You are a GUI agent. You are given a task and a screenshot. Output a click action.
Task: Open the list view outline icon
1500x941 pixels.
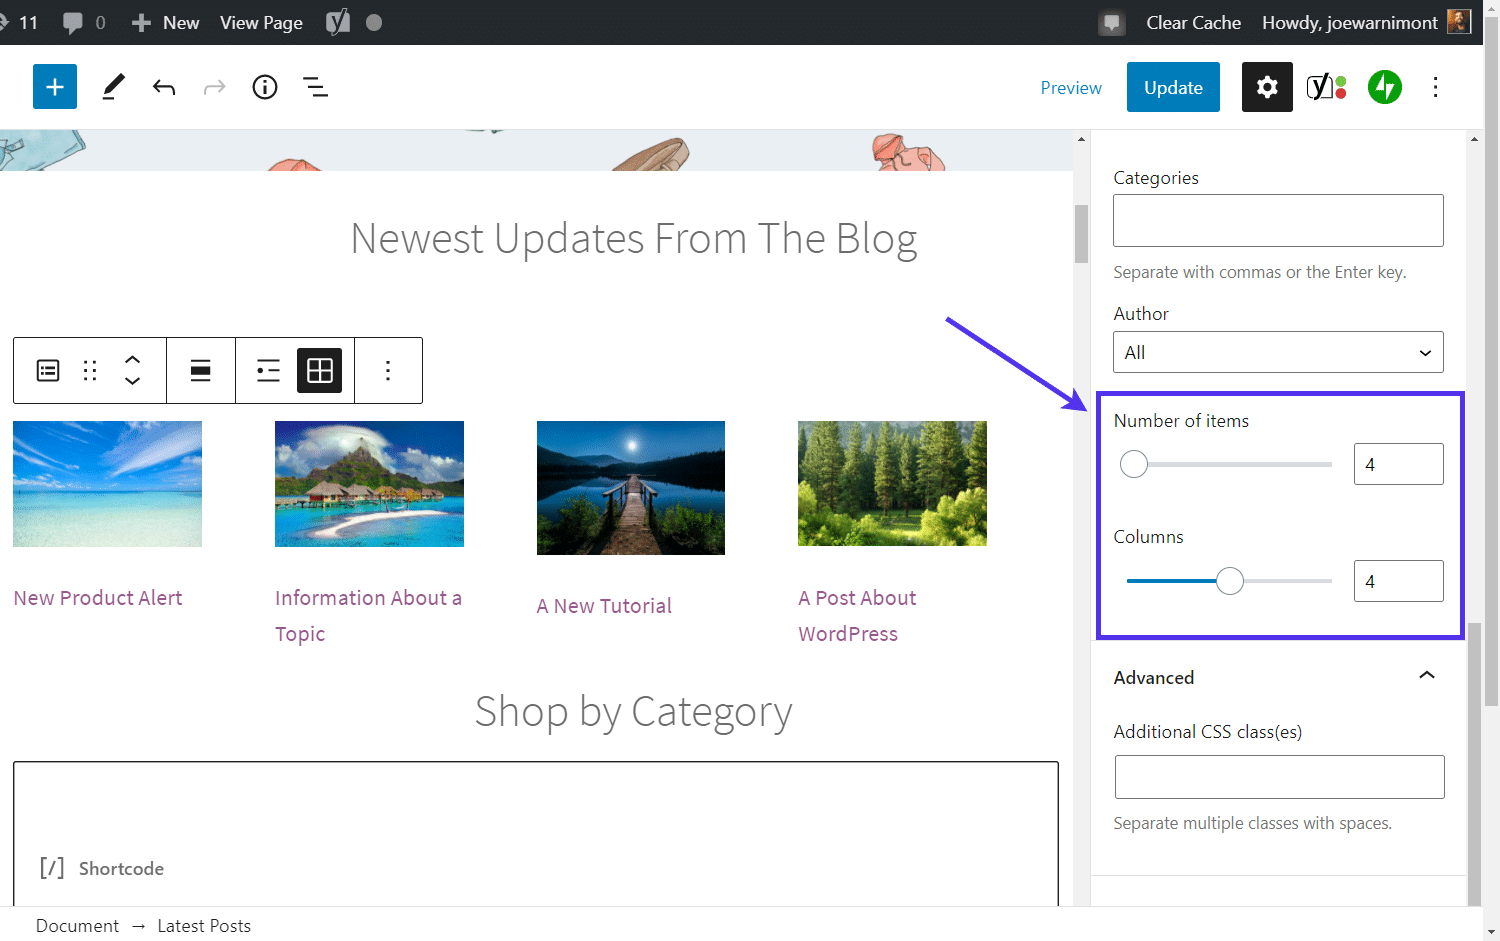click(x=316, y=88)
